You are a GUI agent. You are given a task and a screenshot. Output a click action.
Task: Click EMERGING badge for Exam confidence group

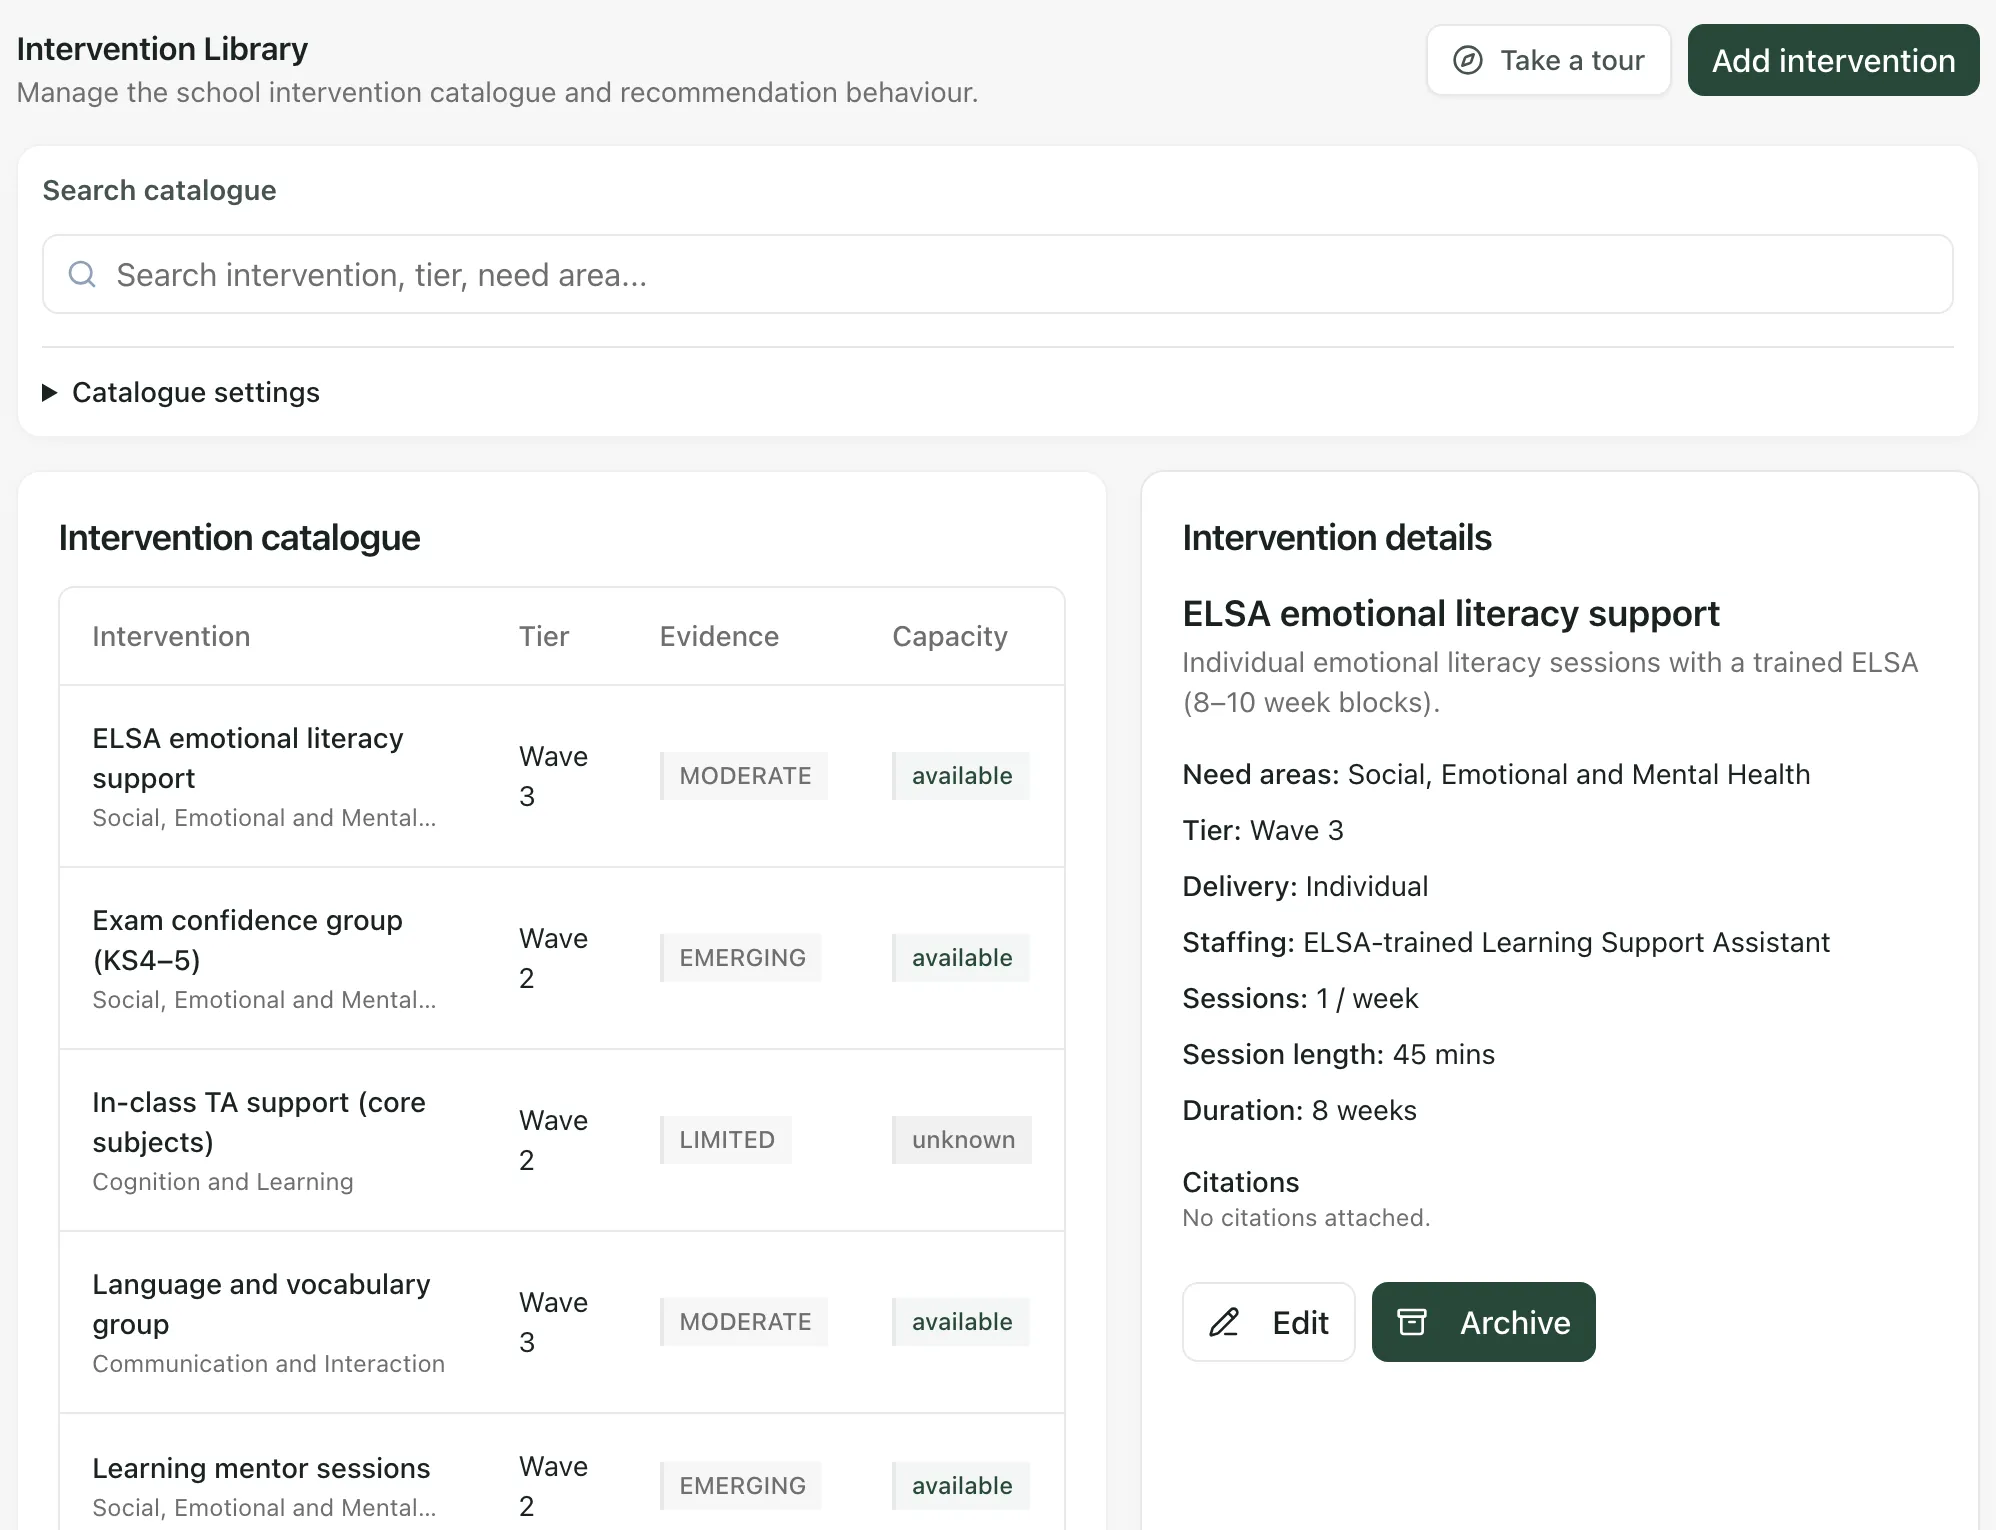pos(741,958)
